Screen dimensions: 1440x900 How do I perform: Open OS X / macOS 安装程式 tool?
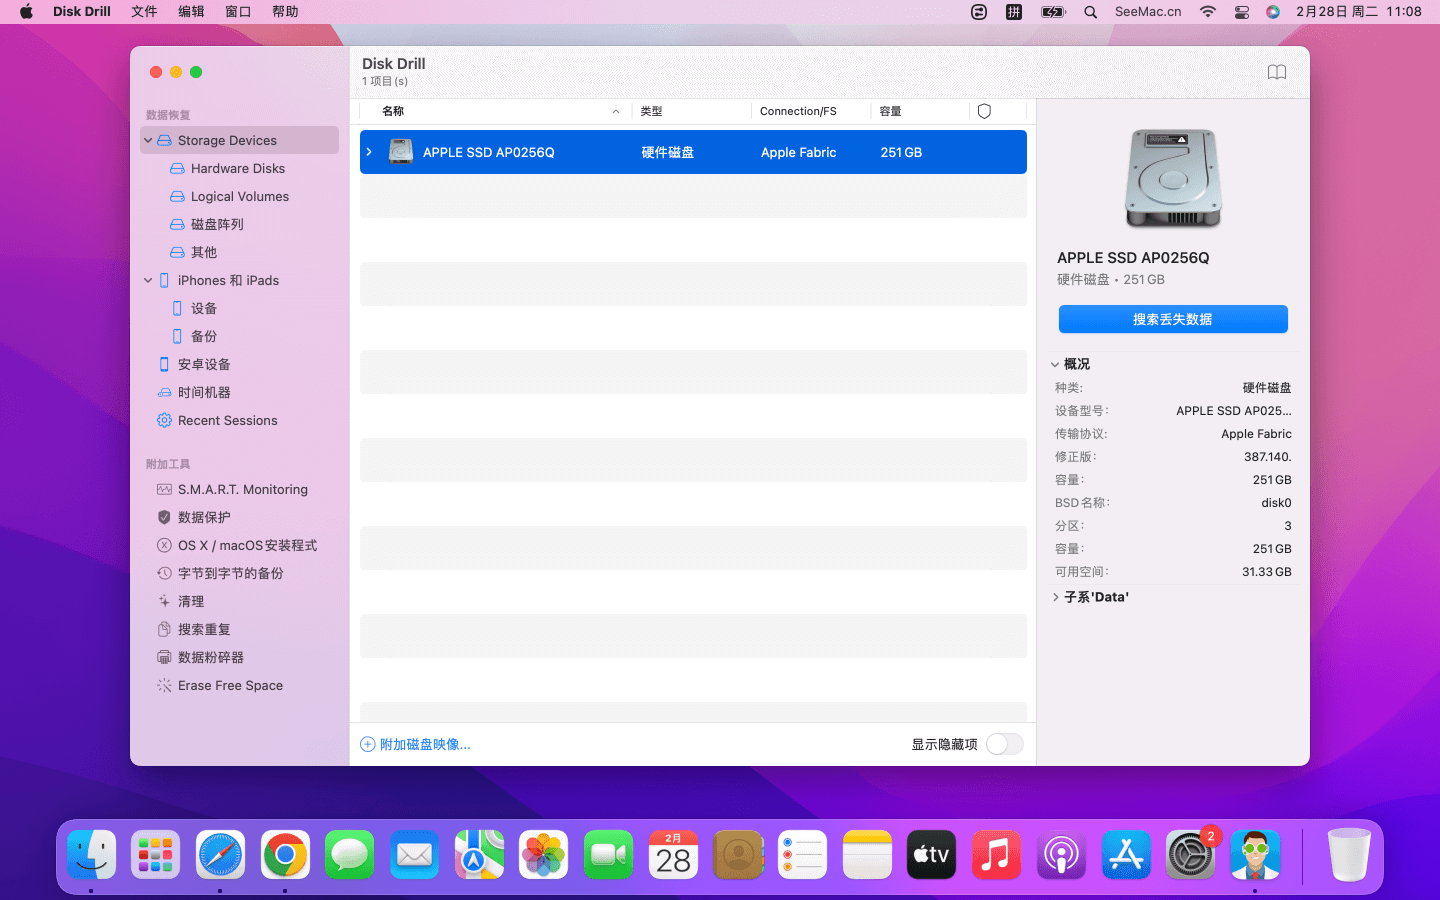247,545
